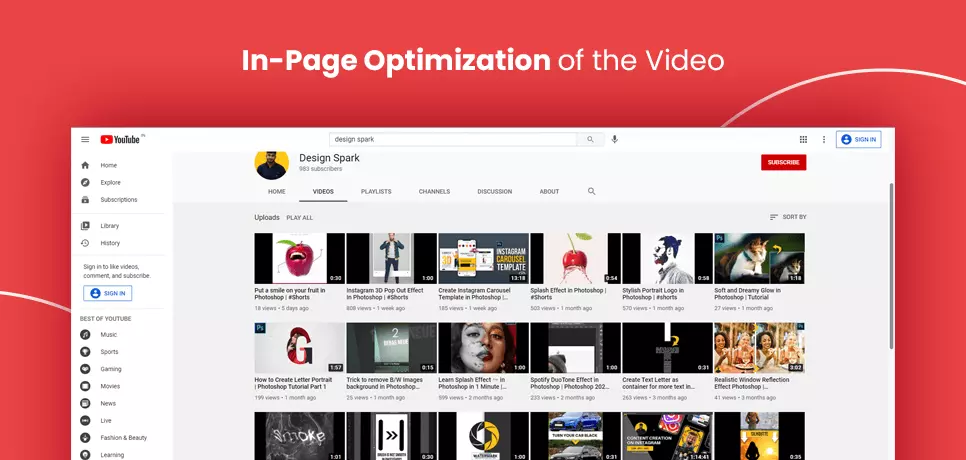Viewport: 966px width, 460px height.
Task: Click the Home sidebar icon
Action: (85, 165)
